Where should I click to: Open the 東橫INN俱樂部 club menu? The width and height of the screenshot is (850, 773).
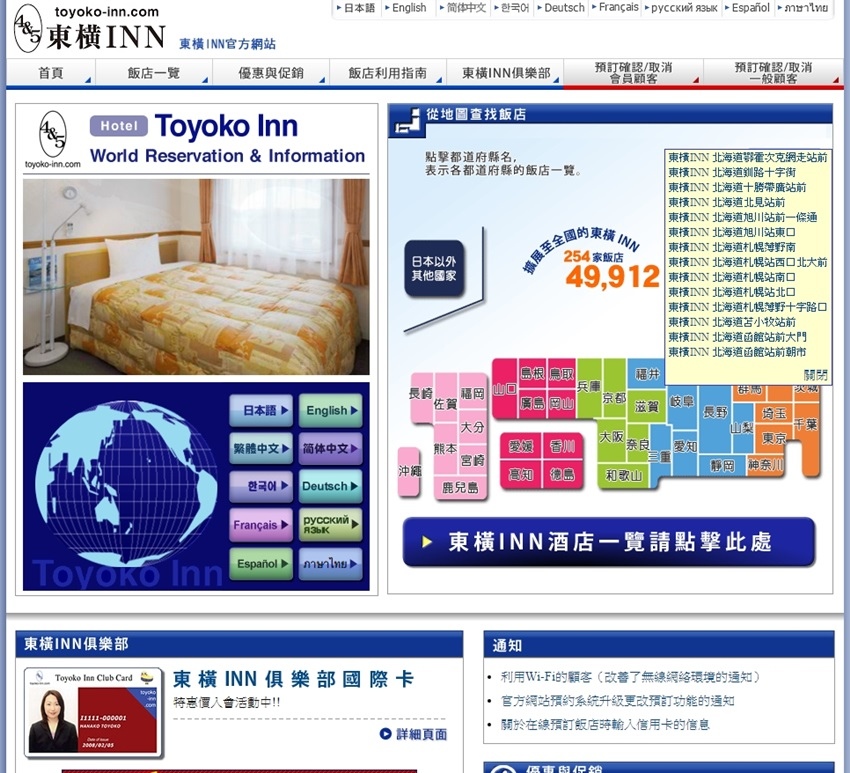[x=505, y=73]
